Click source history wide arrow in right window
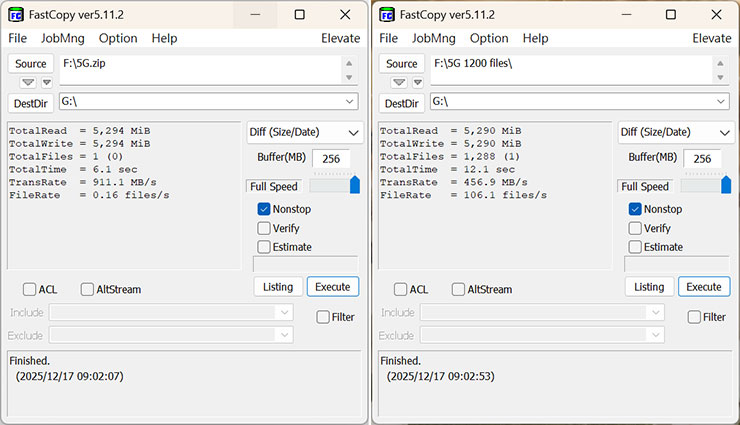The width and height of the screenshot is (740, 425). pyautogui.click(x=399, y=83)
